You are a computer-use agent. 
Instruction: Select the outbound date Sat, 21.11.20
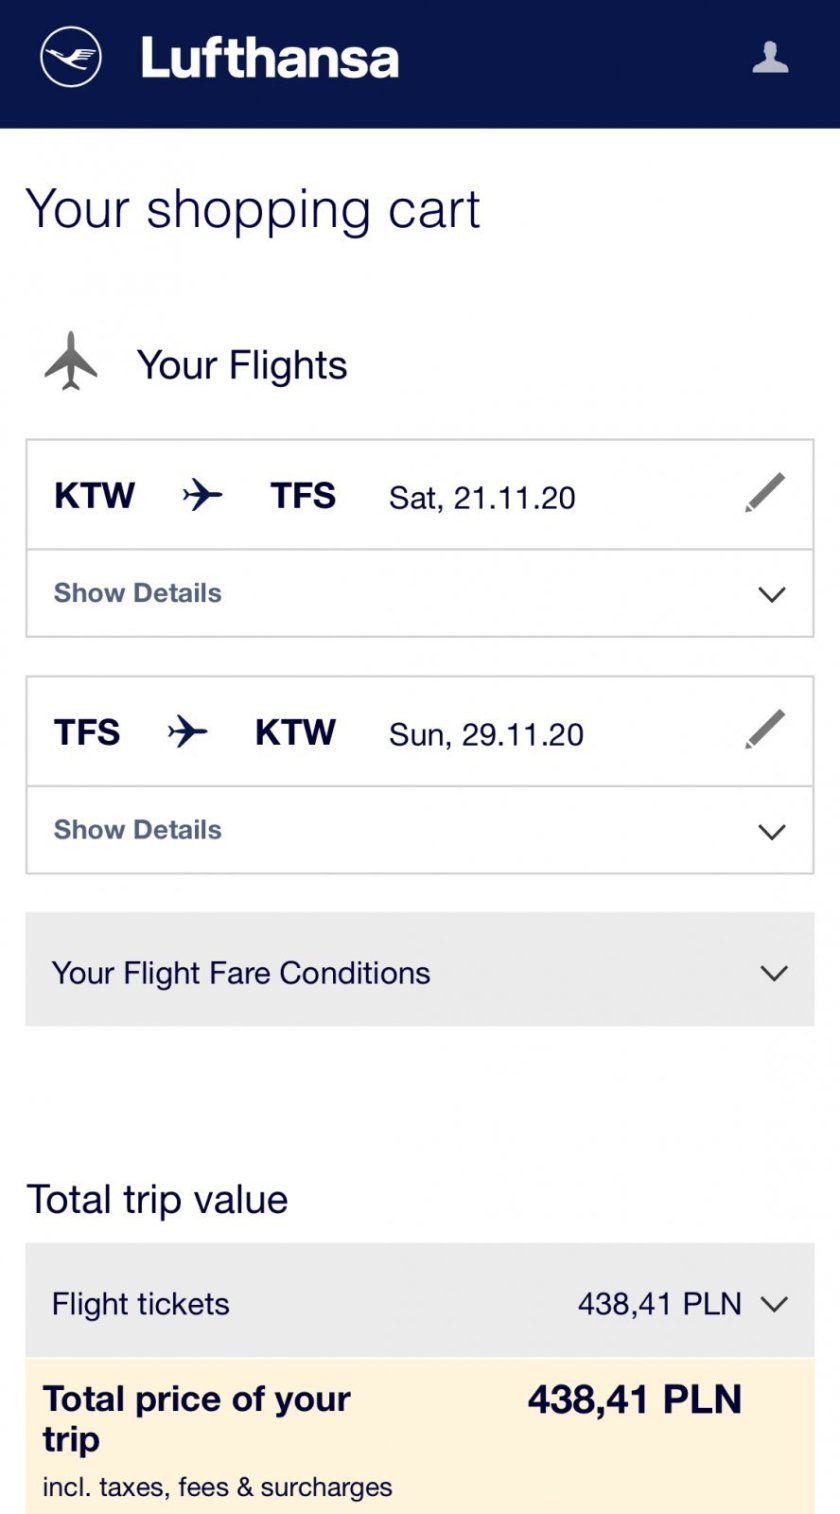tap(482, 497)
